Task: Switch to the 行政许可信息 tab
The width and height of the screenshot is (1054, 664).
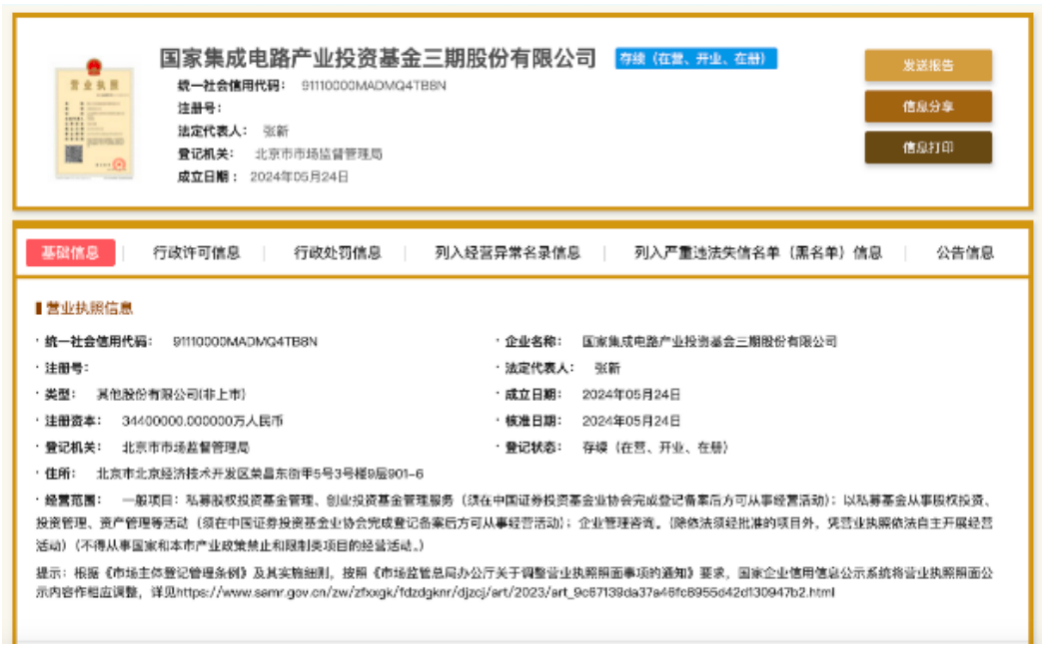Action: point(196,253)
